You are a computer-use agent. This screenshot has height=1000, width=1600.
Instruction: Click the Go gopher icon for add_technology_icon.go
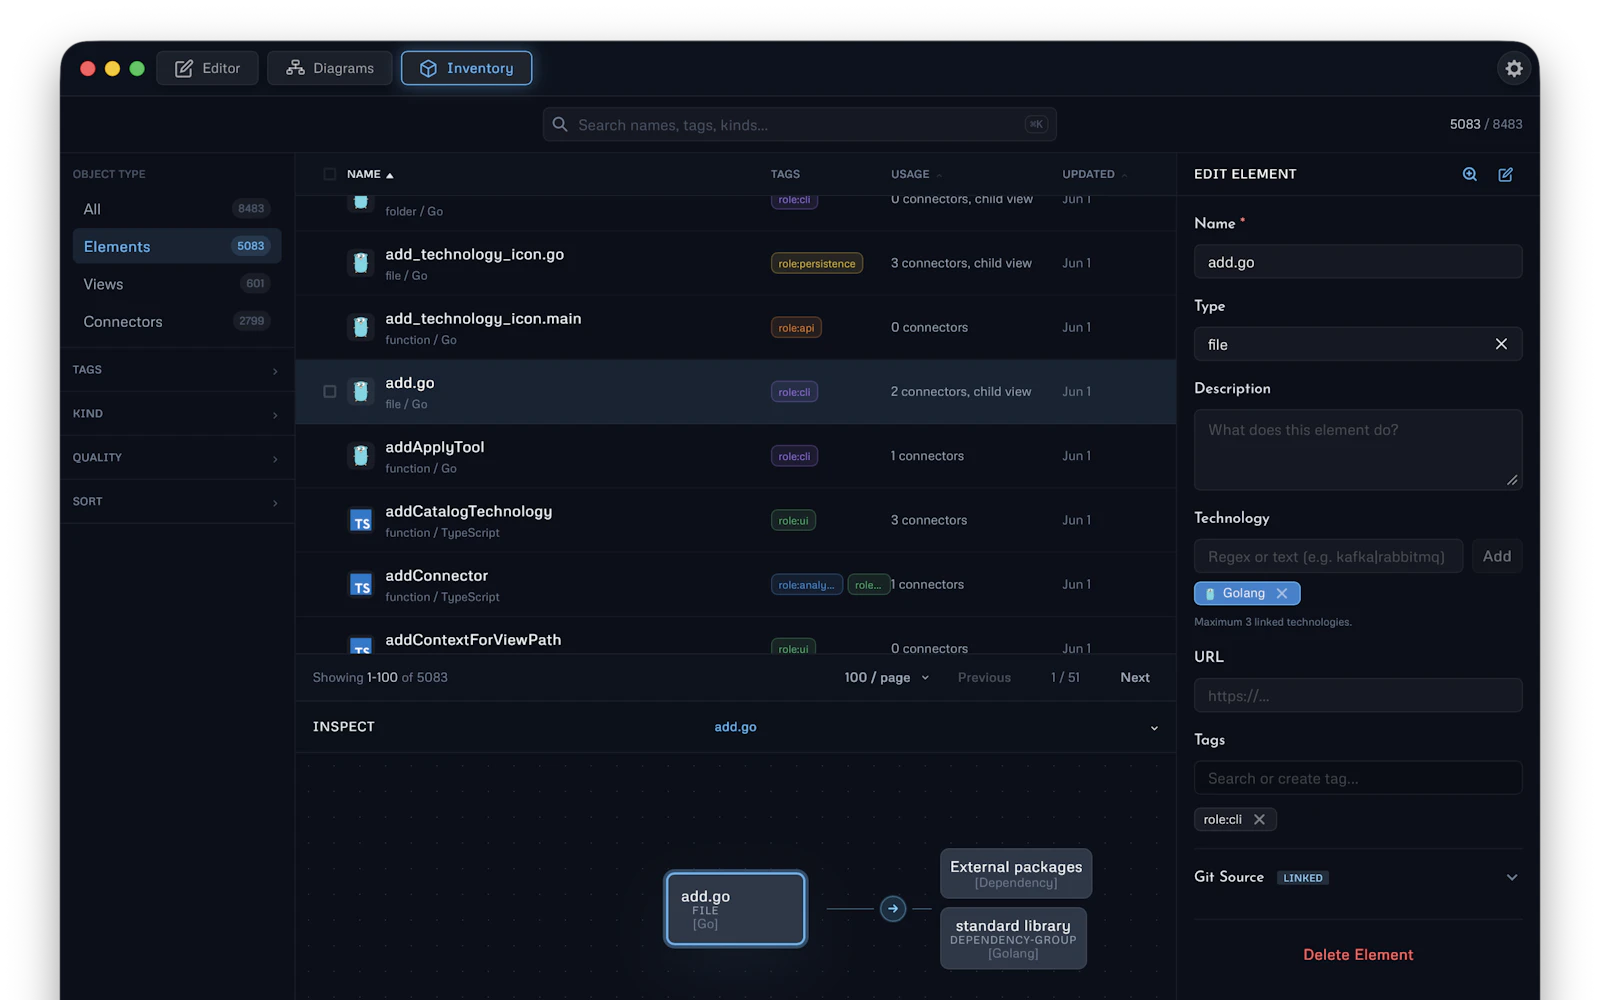coord(360,263)
